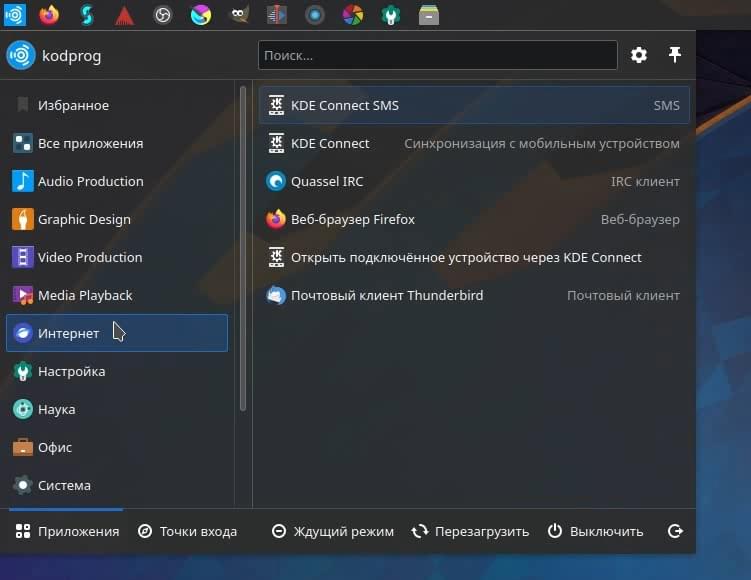Launch GIMP from the top panel
Viewport: 751px width, 580px height.
[x=239, y=15]
